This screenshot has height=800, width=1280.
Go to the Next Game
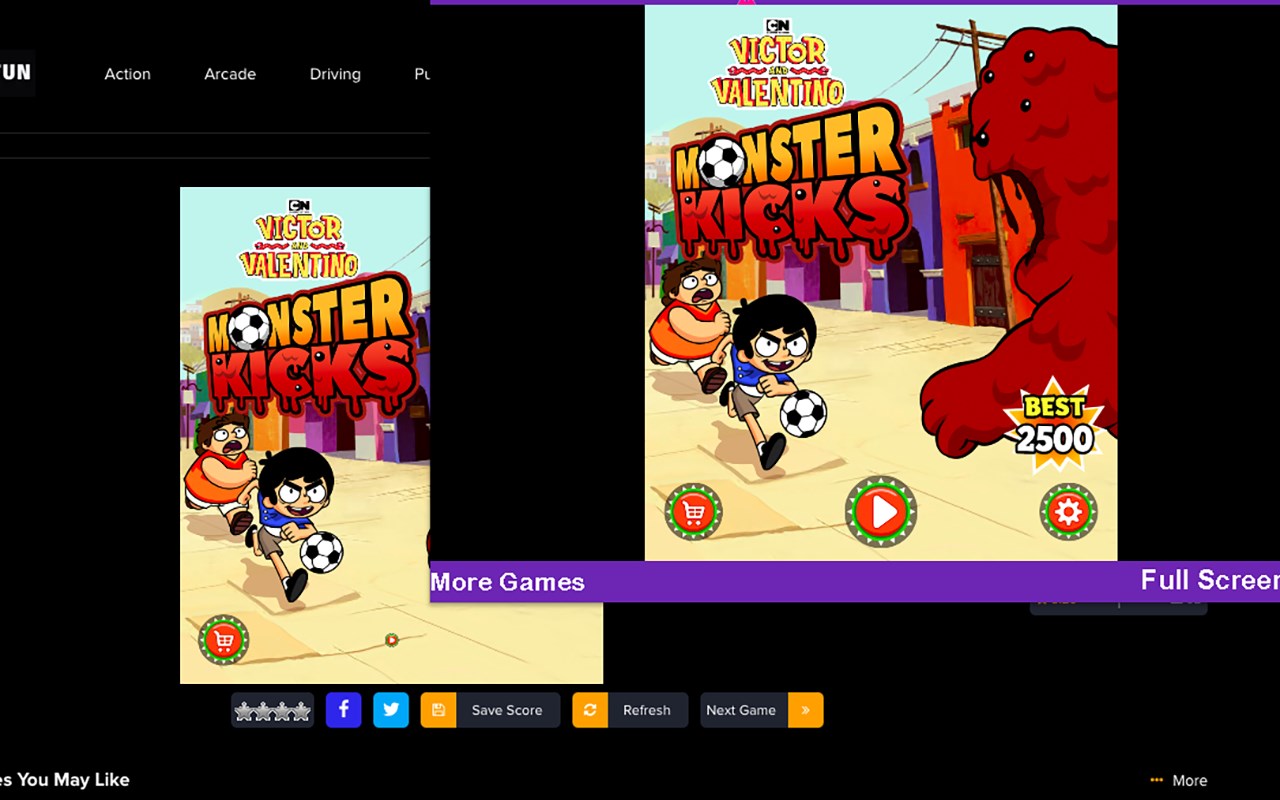(x=762, y=710)
